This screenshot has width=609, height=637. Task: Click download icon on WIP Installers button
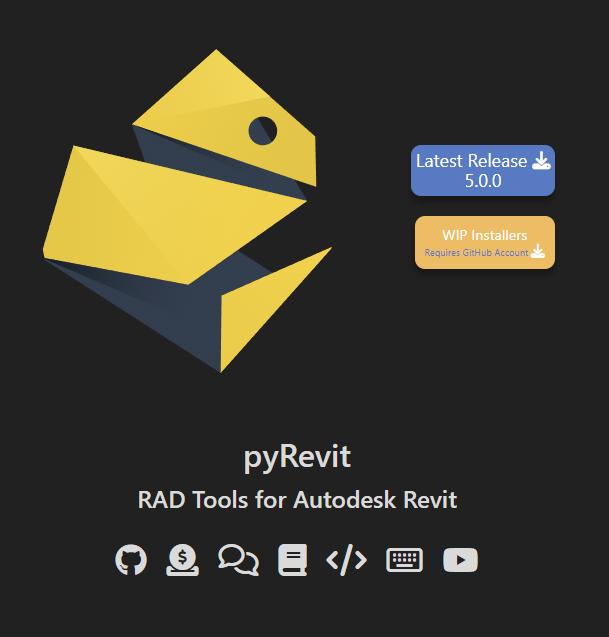click(538, 252)
